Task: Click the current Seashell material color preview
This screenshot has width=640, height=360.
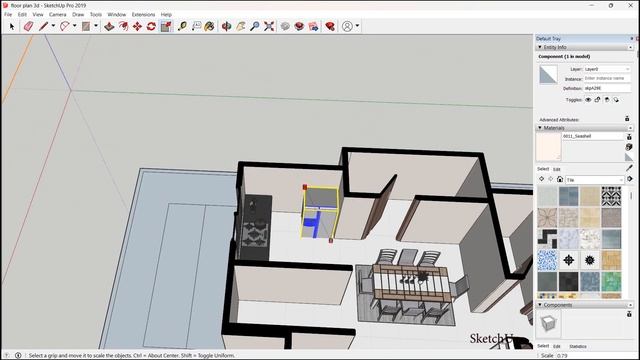Action: click(549, 147)
